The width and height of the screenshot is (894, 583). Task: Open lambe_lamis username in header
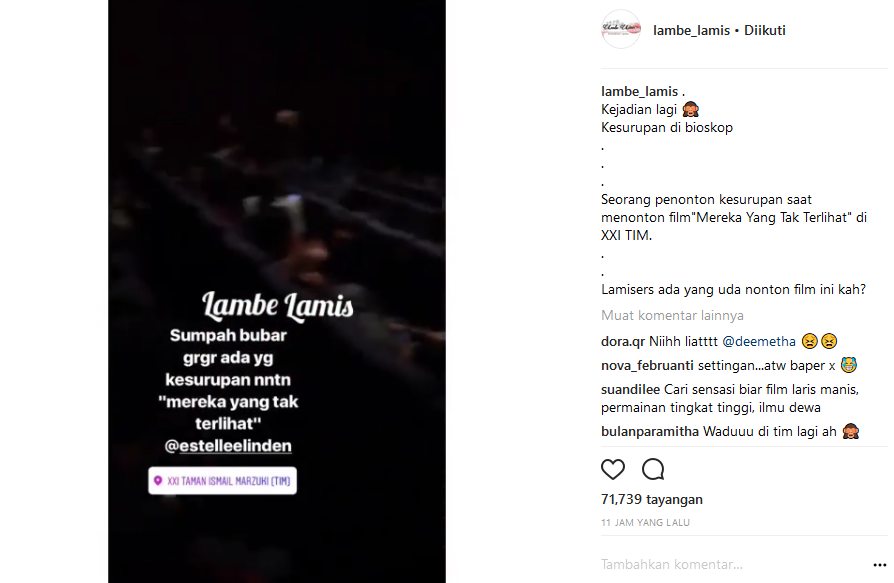pos(691,30)
